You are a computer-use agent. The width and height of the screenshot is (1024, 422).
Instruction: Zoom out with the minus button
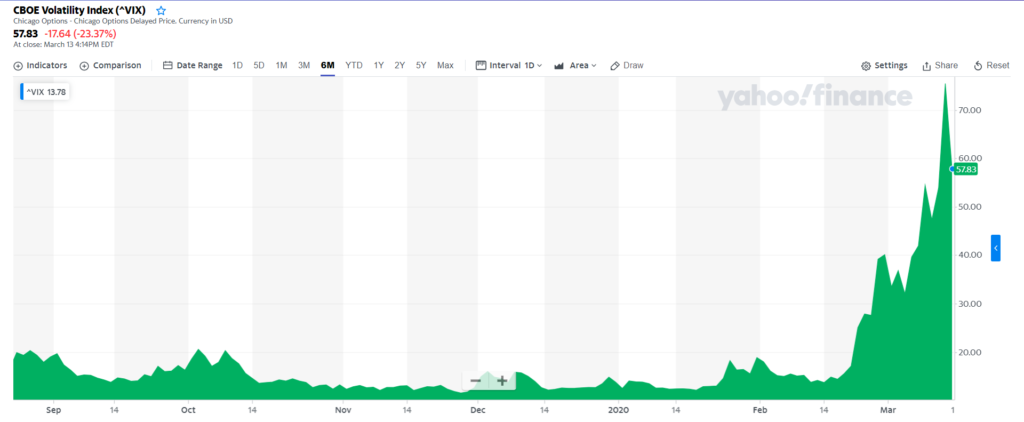point(475,381)
